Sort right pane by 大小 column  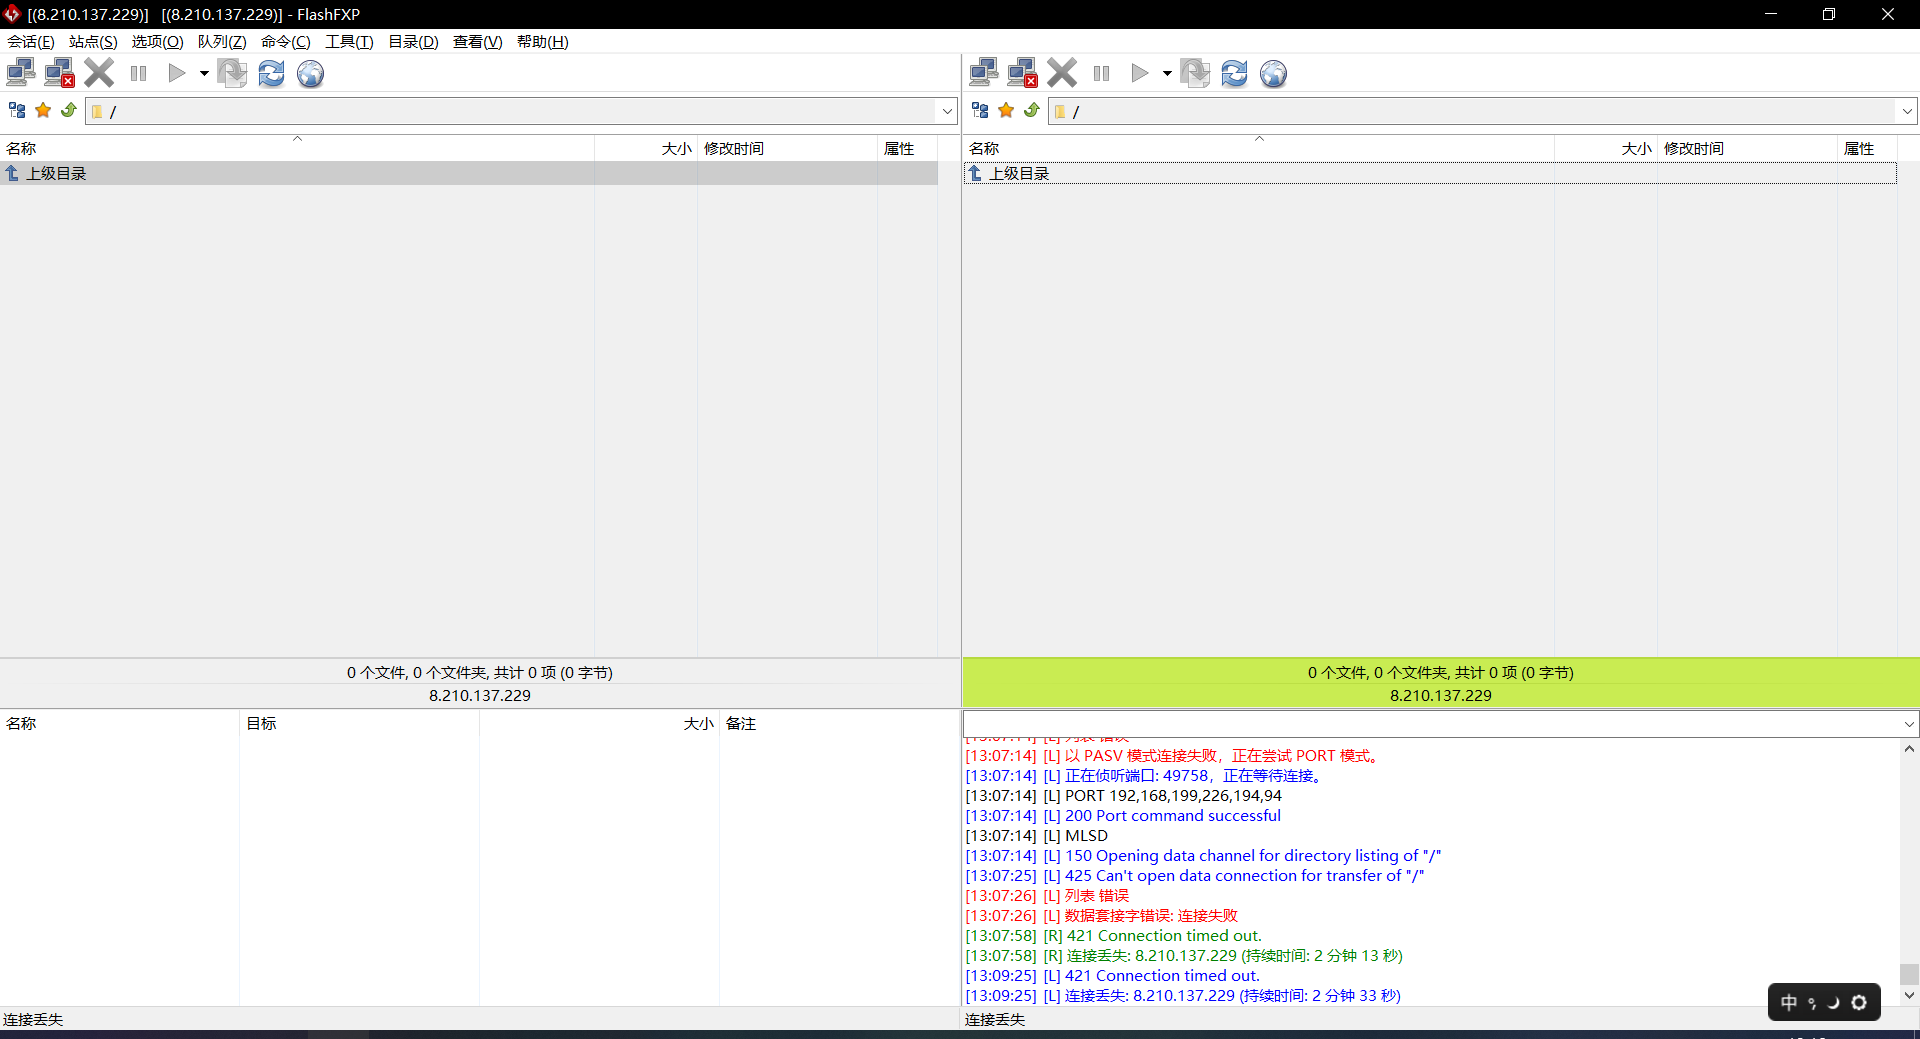[1606, 148]
